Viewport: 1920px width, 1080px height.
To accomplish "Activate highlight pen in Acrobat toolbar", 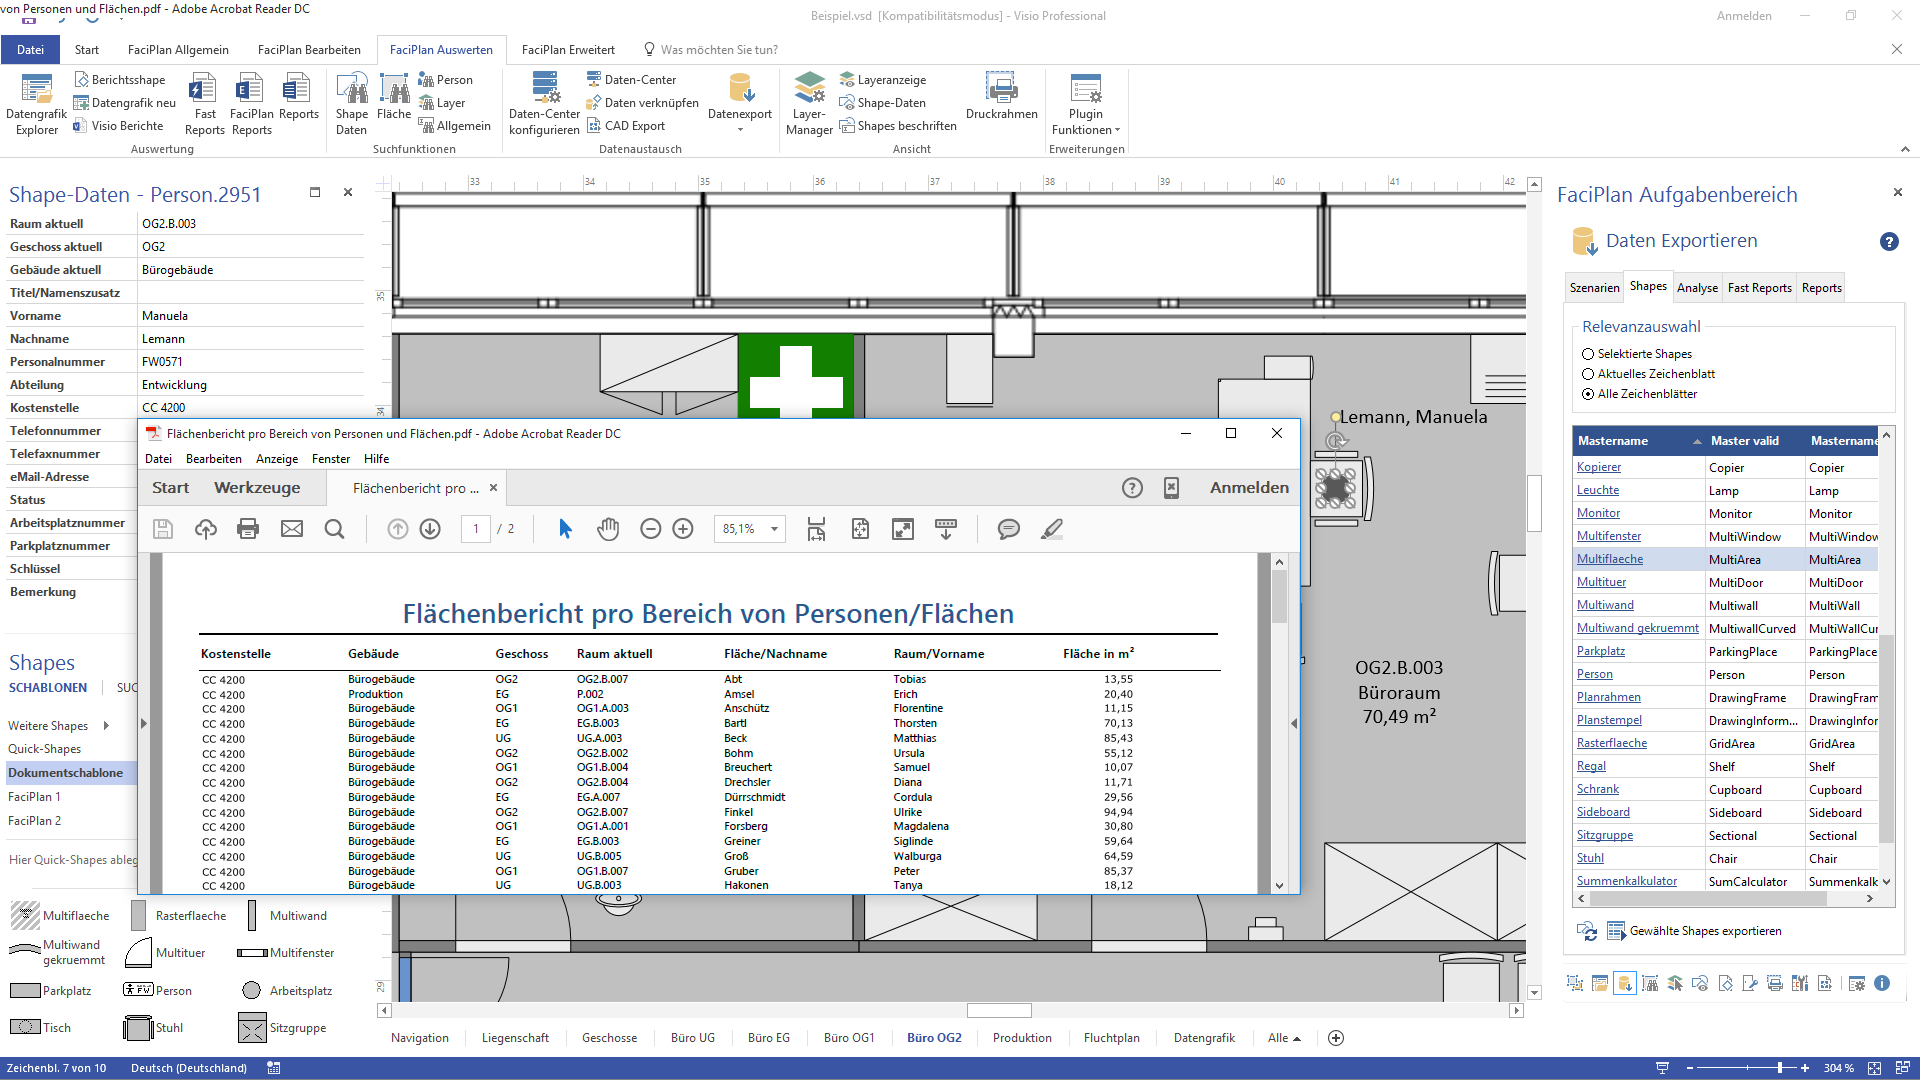I will point(1052,529).
